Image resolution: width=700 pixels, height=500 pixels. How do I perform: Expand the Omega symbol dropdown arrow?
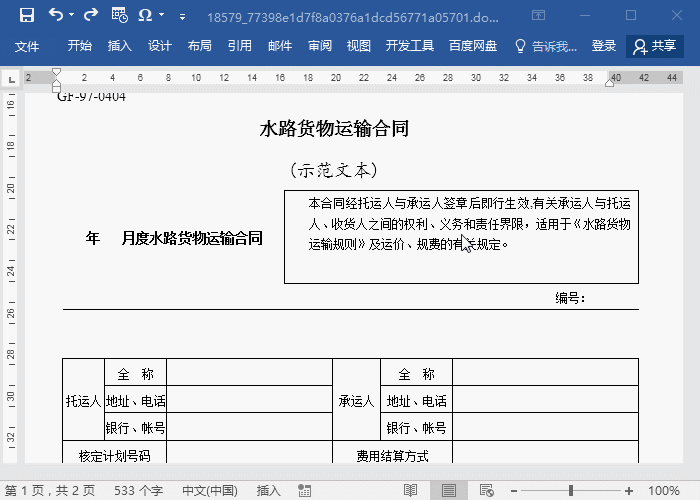(x=162, y=15)
